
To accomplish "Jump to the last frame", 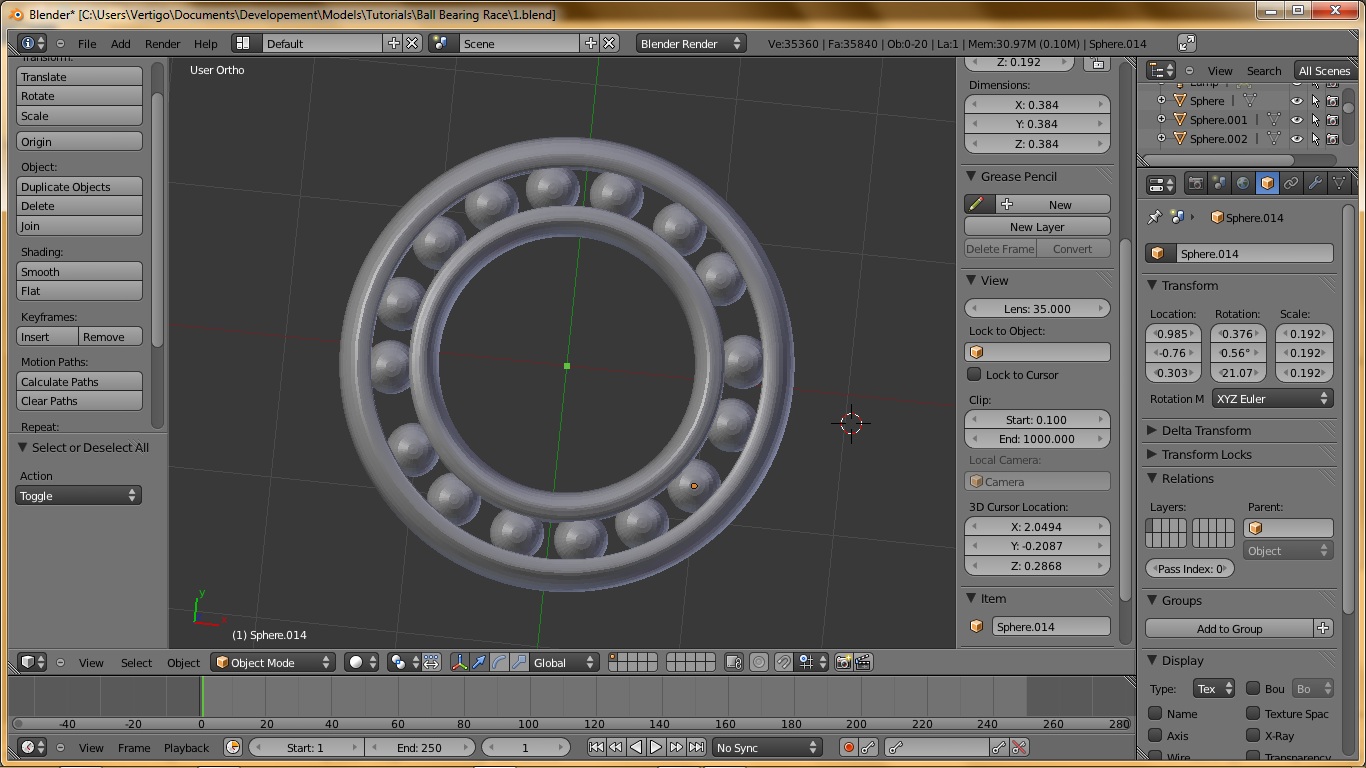I will 696,747.
